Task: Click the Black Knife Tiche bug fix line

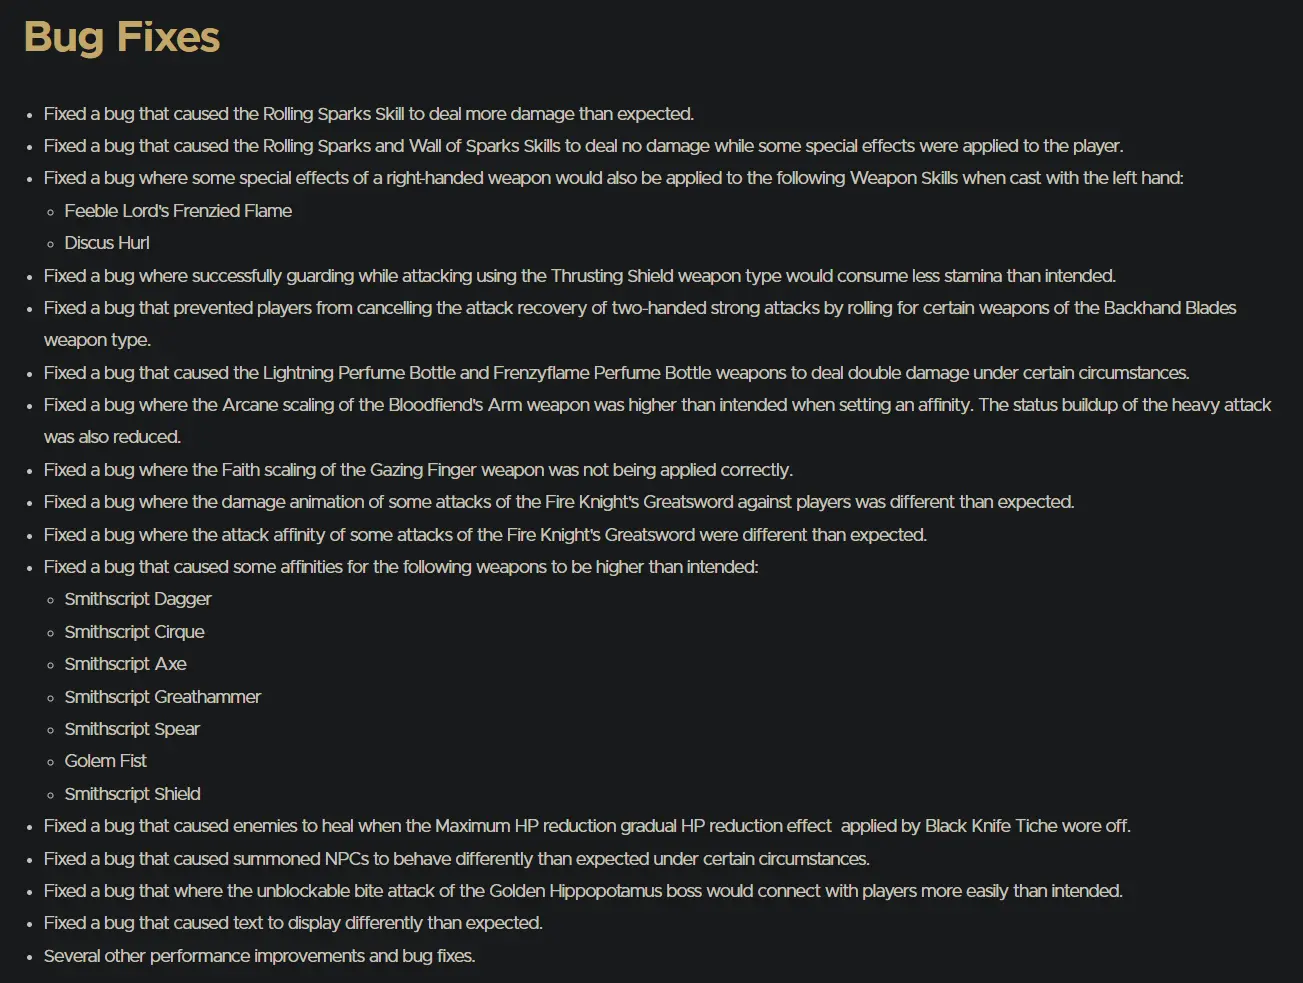Action: pyautogui.click(x=588, y=826)
